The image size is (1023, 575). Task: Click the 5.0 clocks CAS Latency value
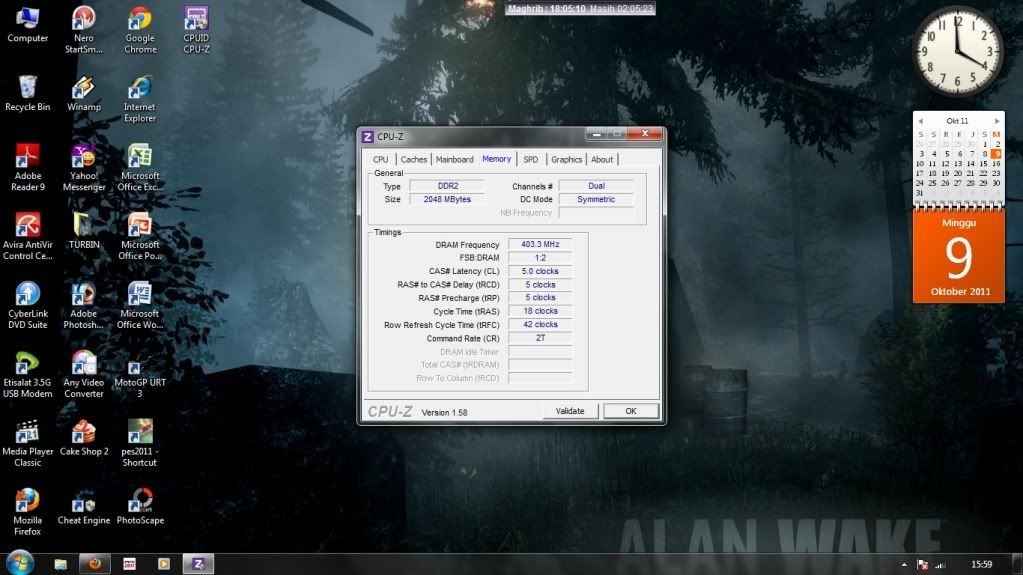point(540,271)
